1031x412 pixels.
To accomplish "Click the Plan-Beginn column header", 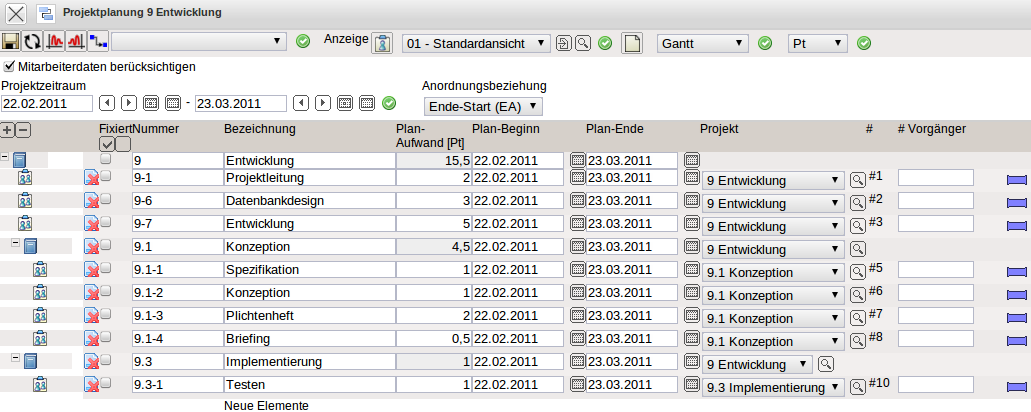I will click(x=506, y=129).
